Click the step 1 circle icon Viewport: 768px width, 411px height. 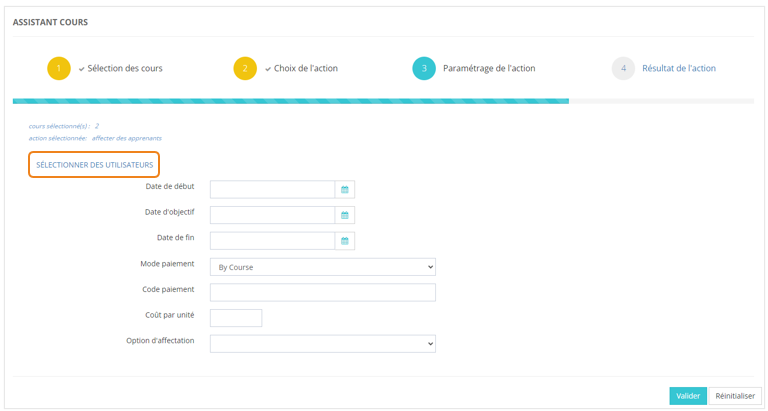pyautogui.click(x=59, y=68)
